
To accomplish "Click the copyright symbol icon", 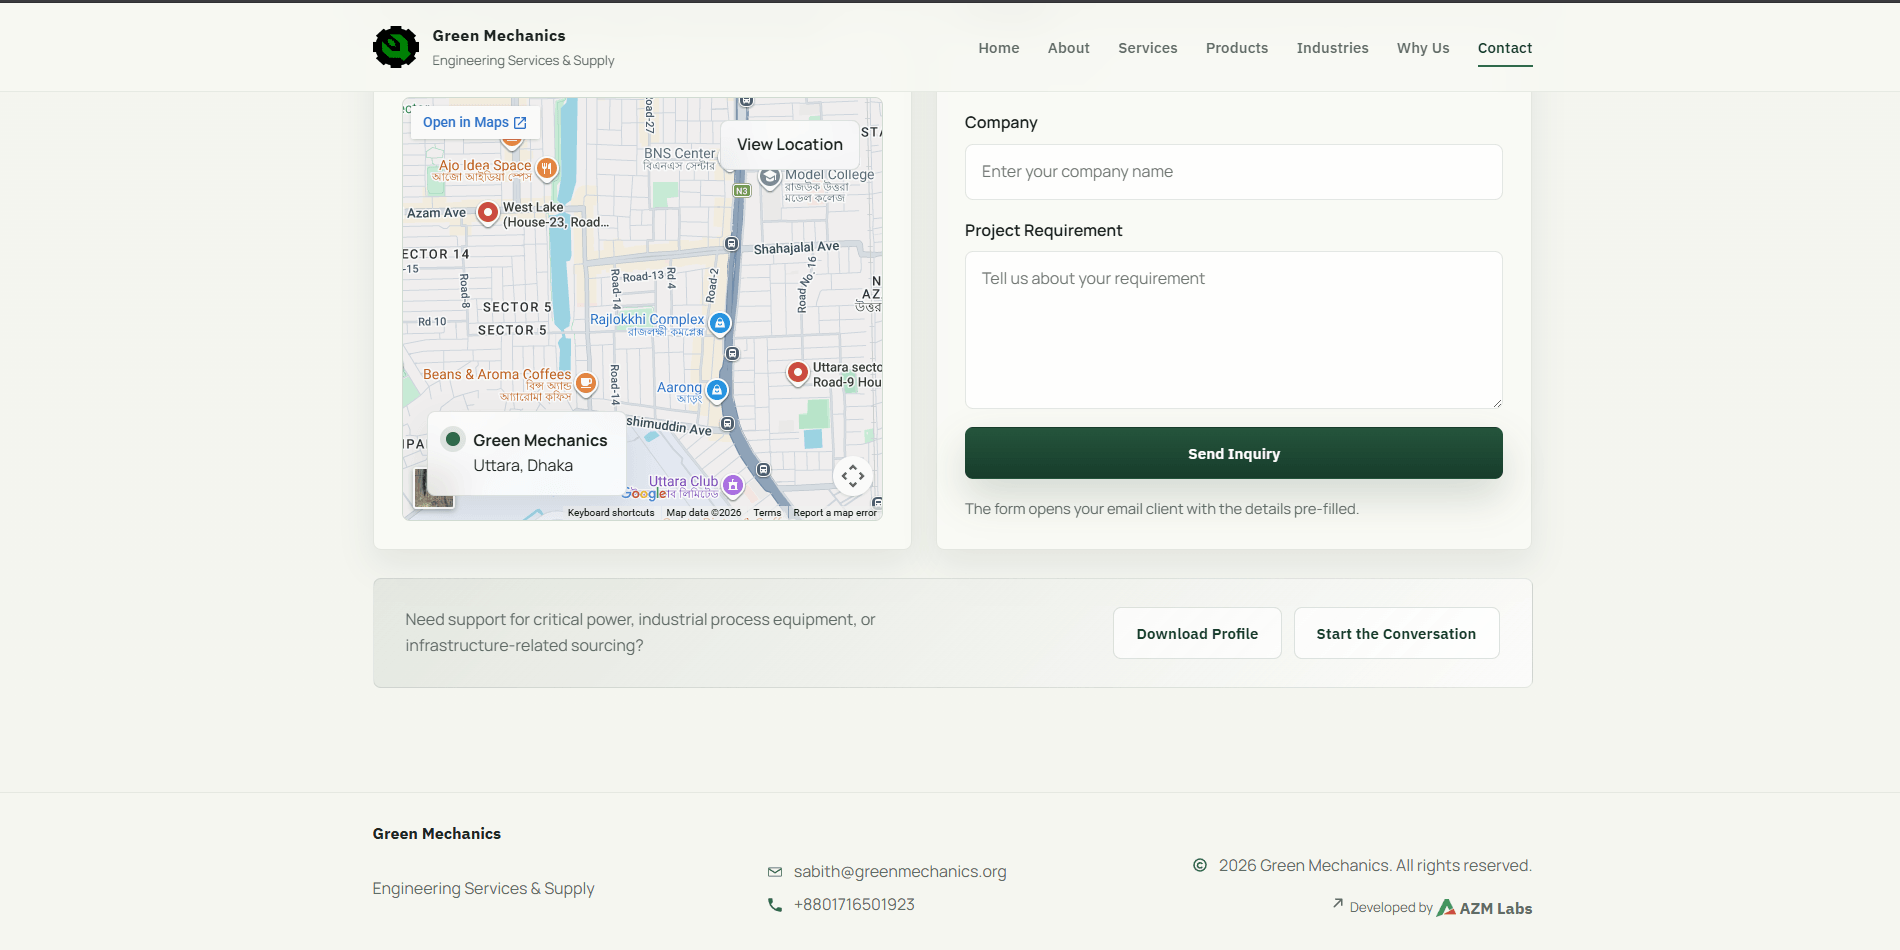I will pos(1200,865).
